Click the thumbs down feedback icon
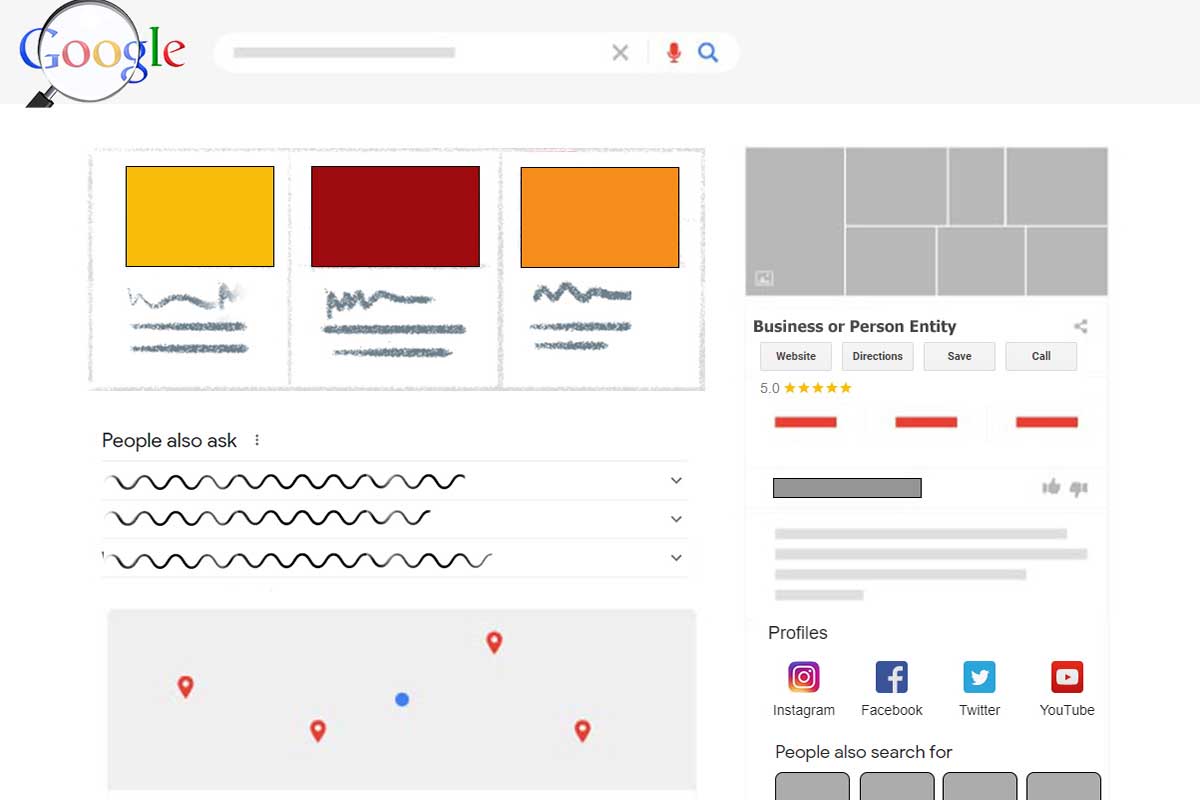 click(x=1078, y=488)
